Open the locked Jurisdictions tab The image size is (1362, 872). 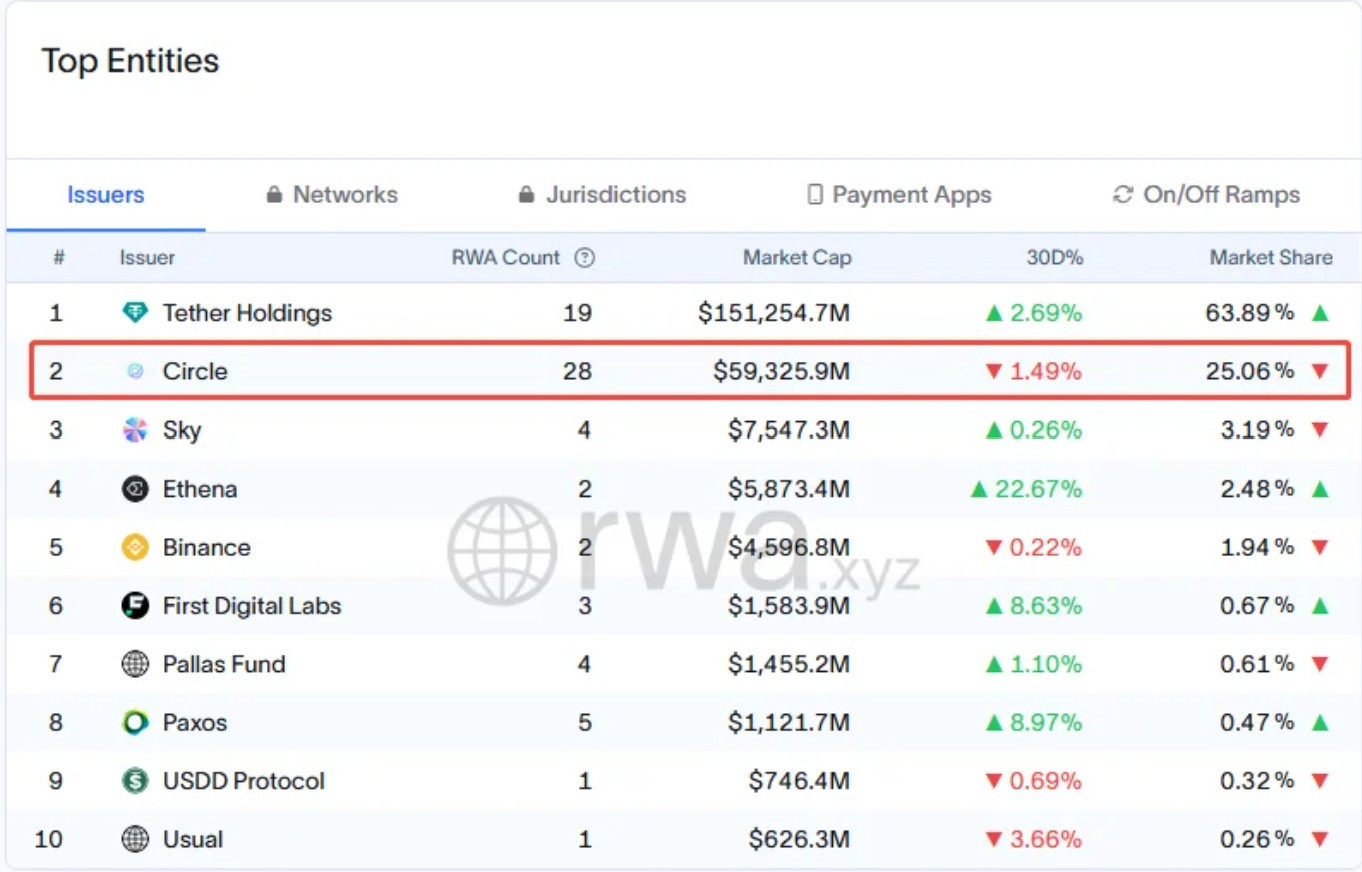click(x=602, y=195)
